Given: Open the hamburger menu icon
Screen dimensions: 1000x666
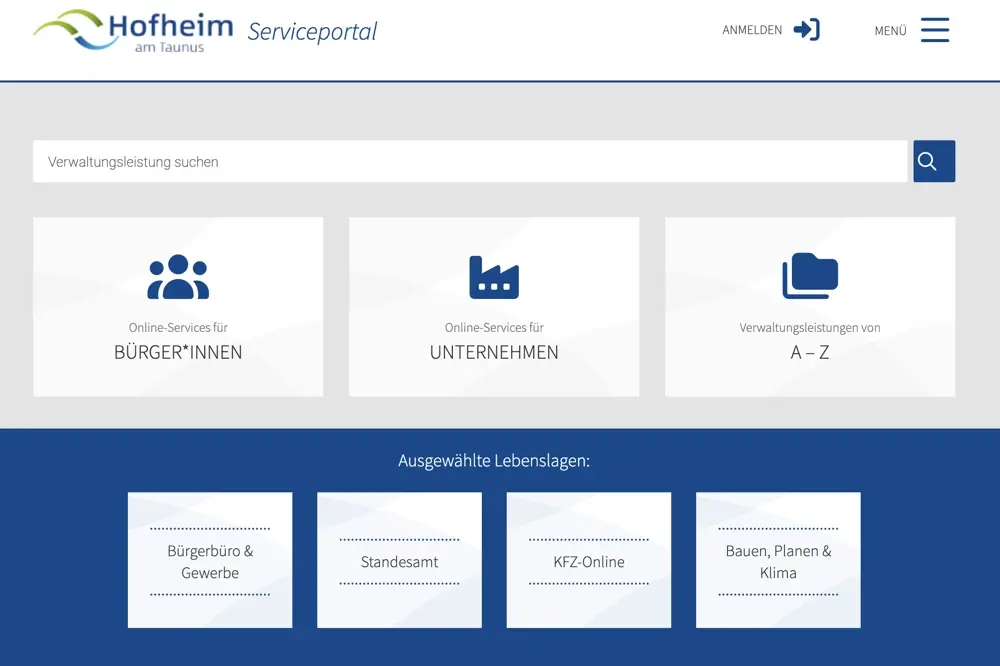Looking at the screenshot, I should click(x=935, y=30).
